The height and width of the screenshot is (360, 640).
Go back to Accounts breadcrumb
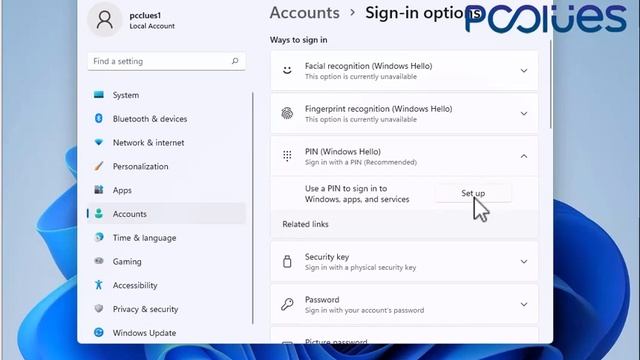pyautogui.click(x=304, y=13)
